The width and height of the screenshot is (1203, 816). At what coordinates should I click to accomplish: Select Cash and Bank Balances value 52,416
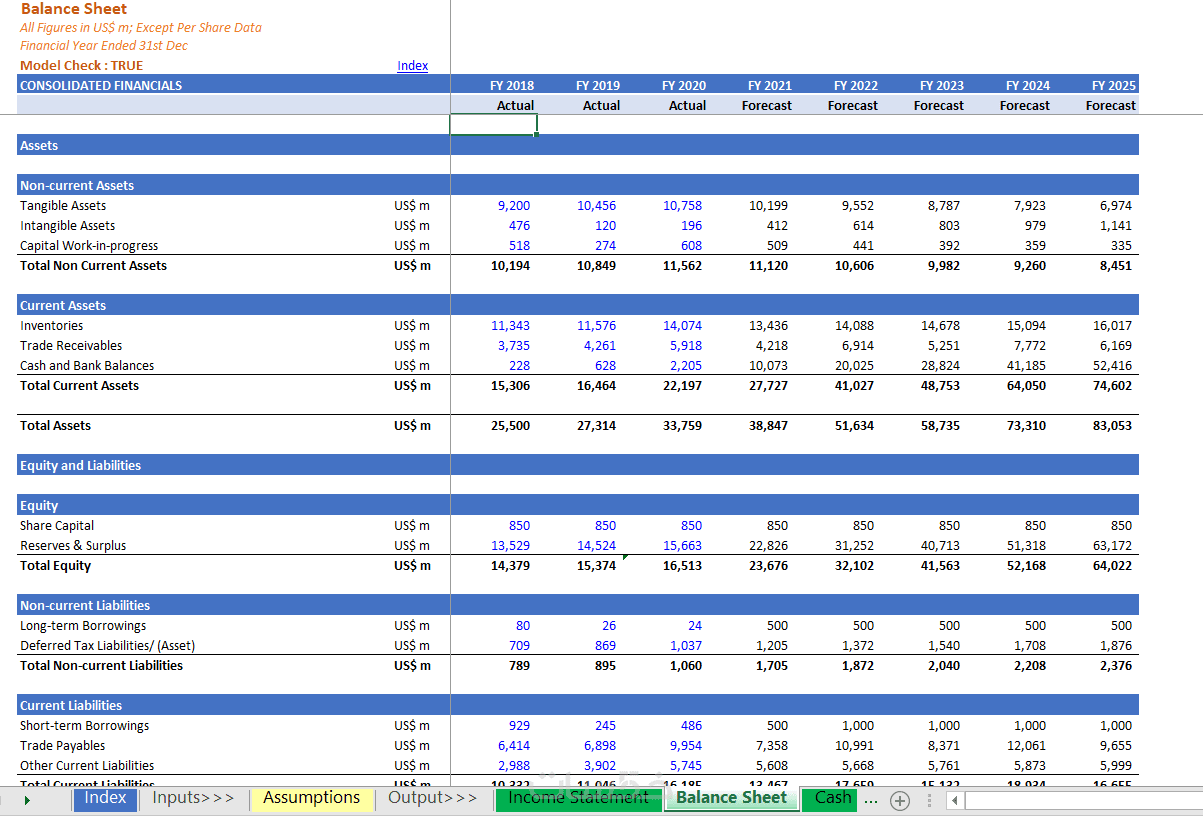[1112, 366]
